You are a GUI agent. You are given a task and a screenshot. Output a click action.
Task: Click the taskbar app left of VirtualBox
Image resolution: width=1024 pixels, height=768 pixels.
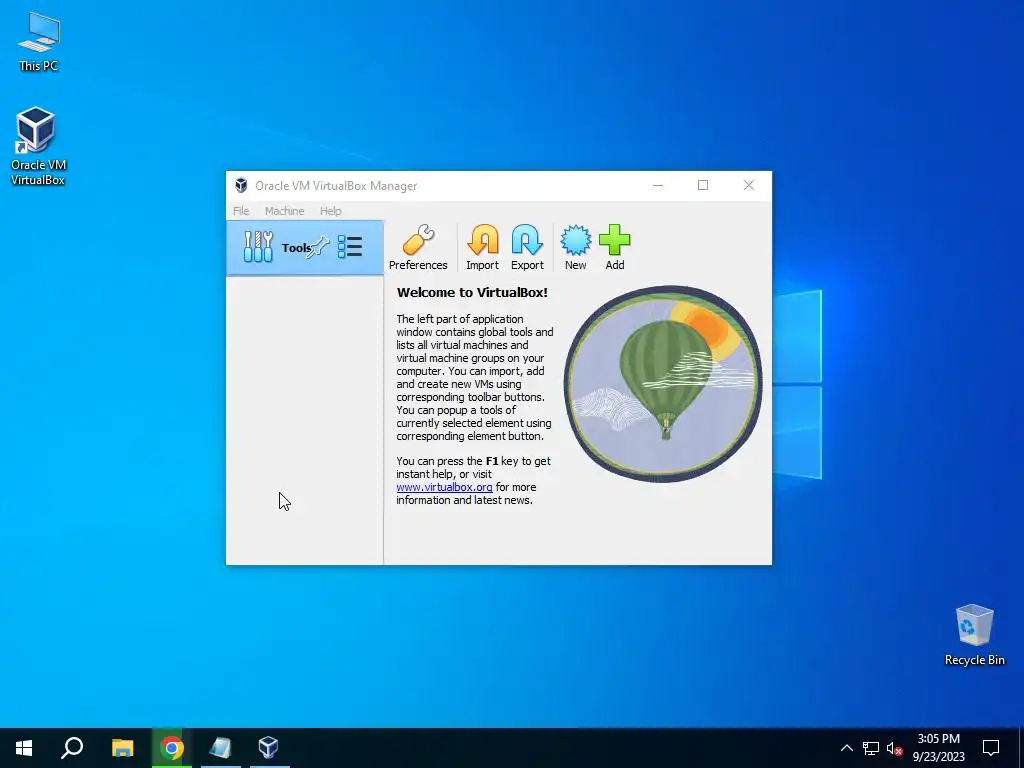tap(220, 748)
